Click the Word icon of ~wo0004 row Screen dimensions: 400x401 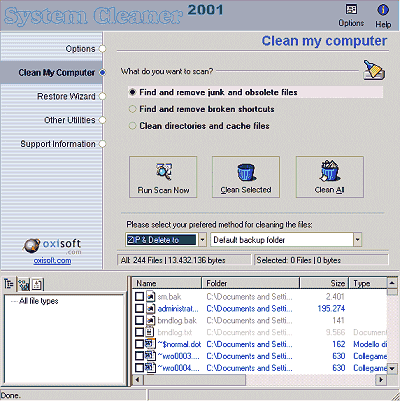click(x=150, y=368)
